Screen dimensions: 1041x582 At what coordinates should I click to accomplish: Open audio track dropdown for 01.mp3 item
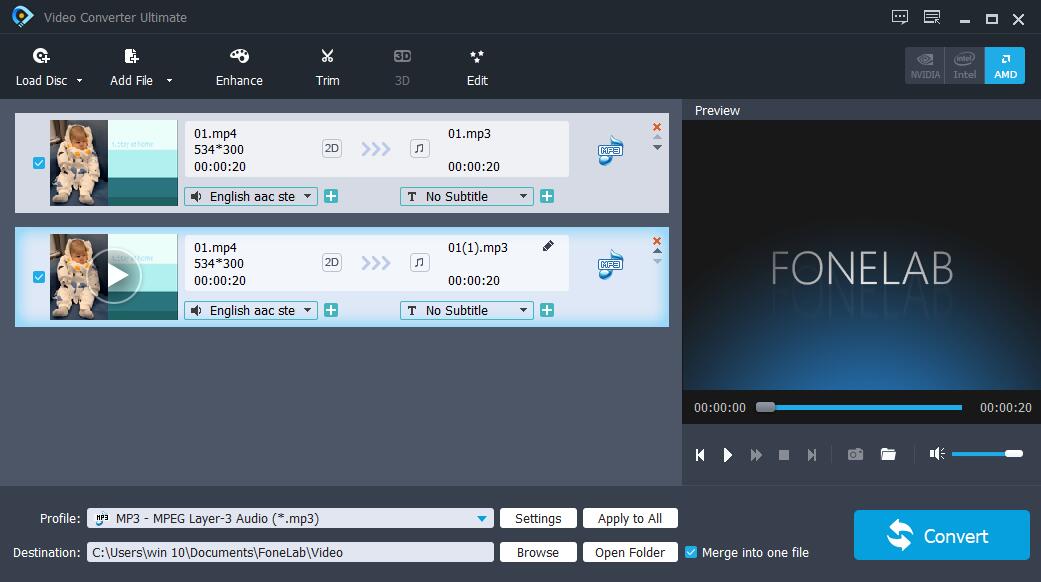click(251, 196)
